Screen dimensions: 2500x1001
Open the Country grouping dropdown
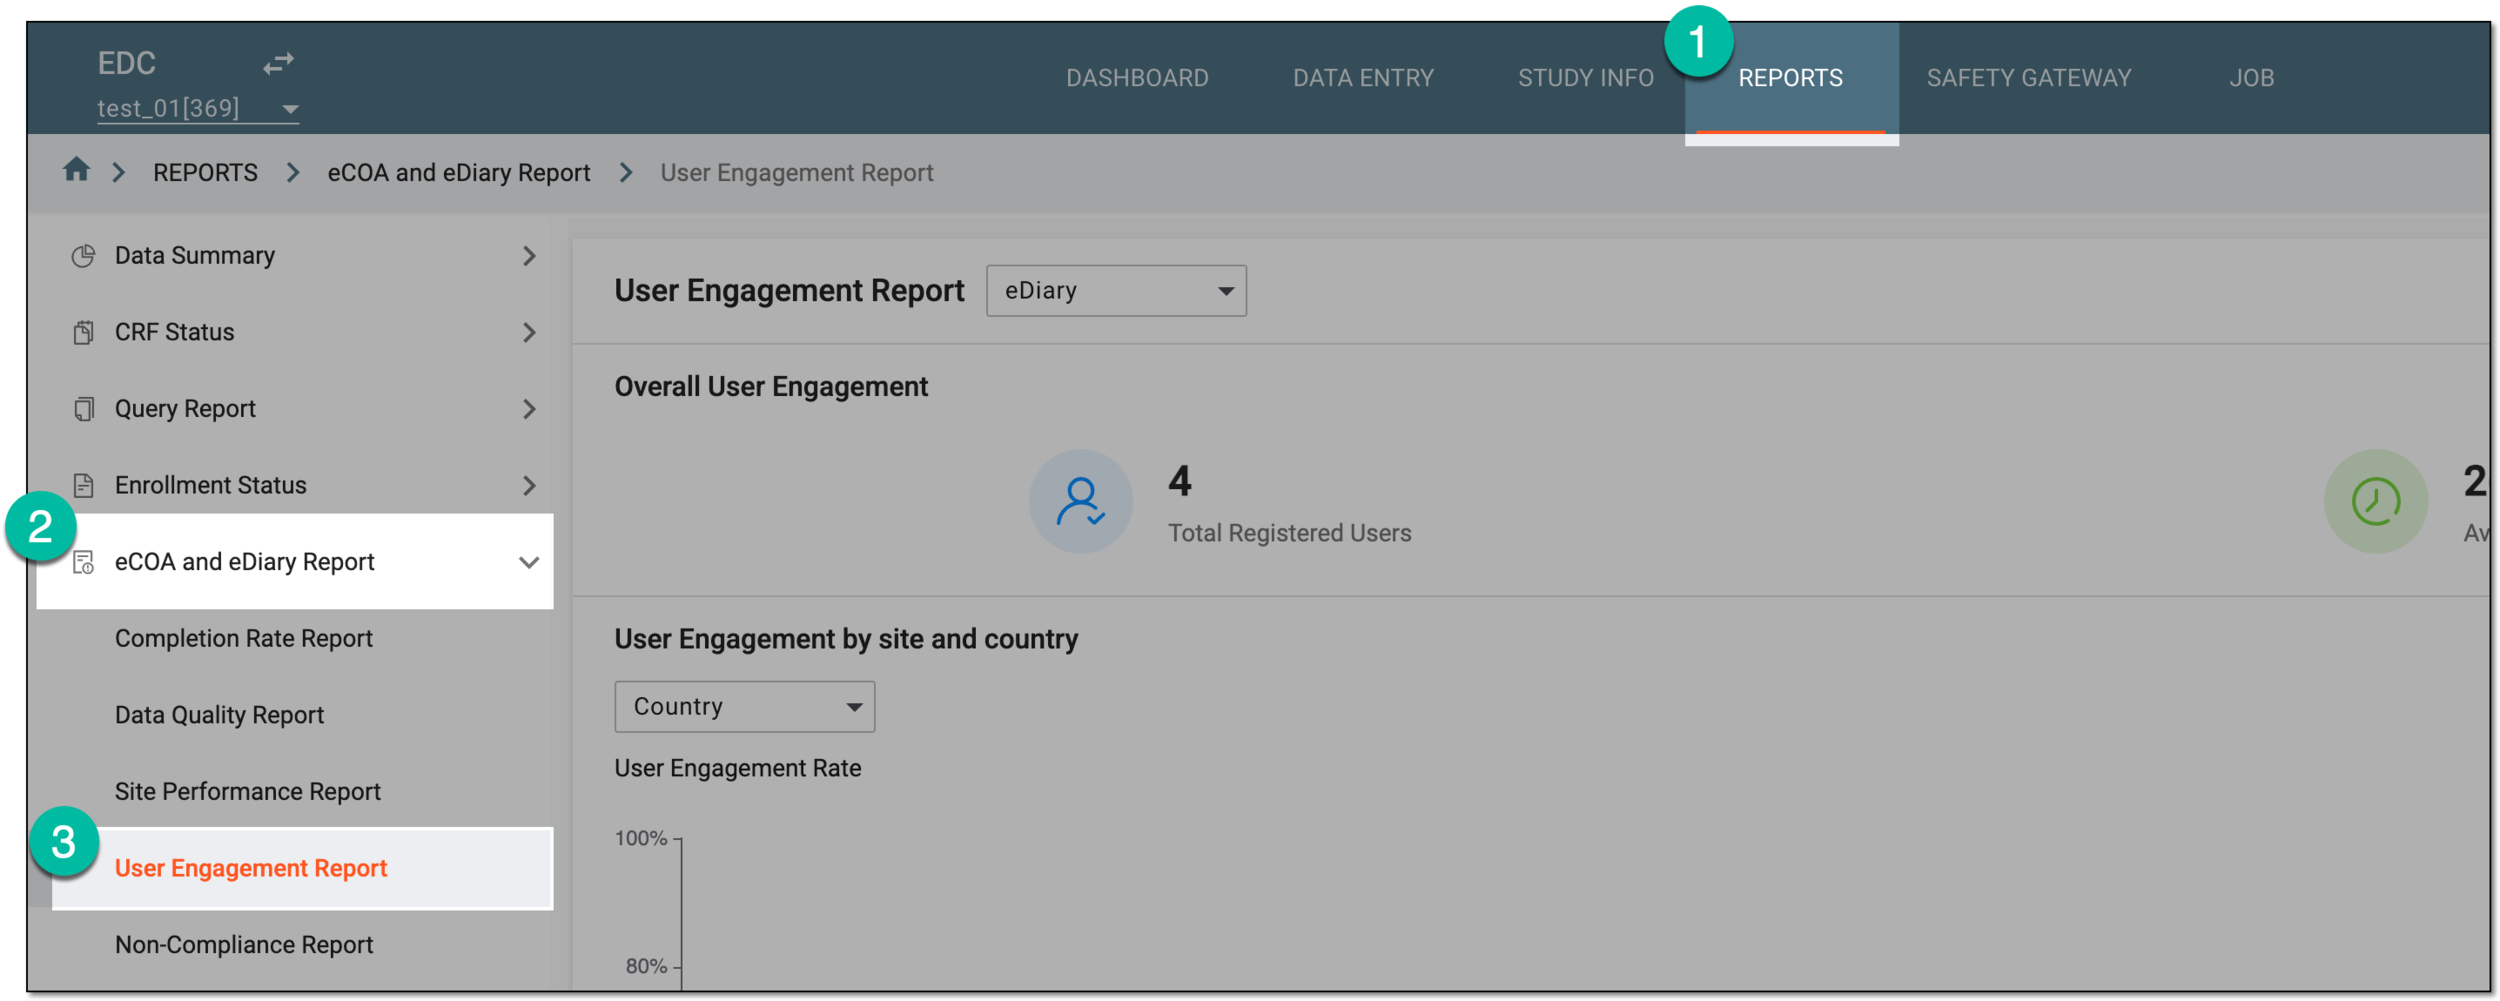745,707
